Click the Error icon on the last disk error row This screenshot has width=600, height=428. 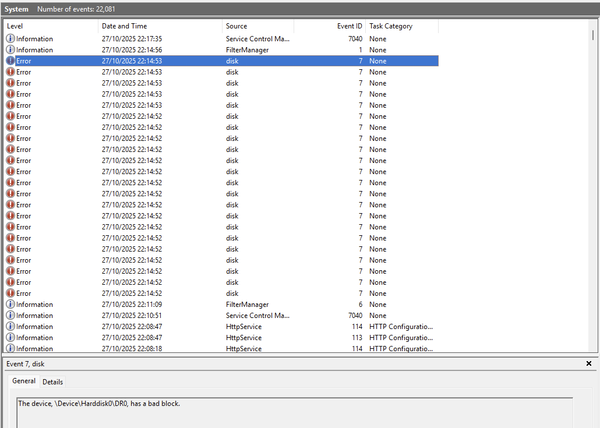[11, 293]
